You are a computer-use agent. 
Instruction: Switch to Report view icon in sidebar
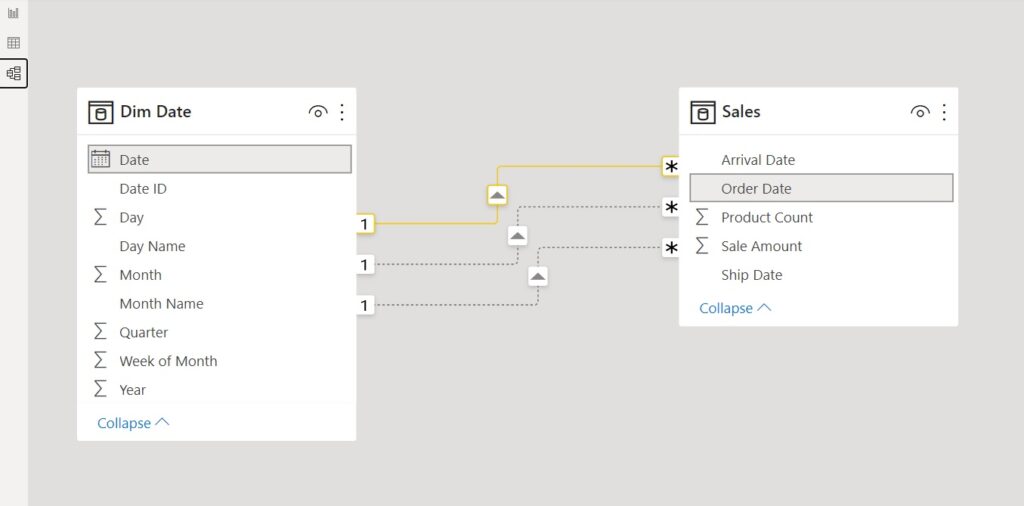[13, 13]
